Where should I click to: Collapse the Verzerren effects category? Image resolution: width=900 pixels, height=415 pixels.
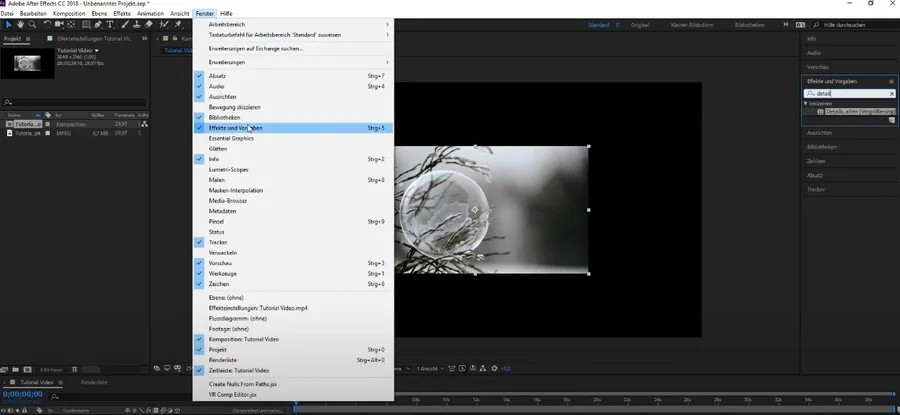[x=806, y=104]
